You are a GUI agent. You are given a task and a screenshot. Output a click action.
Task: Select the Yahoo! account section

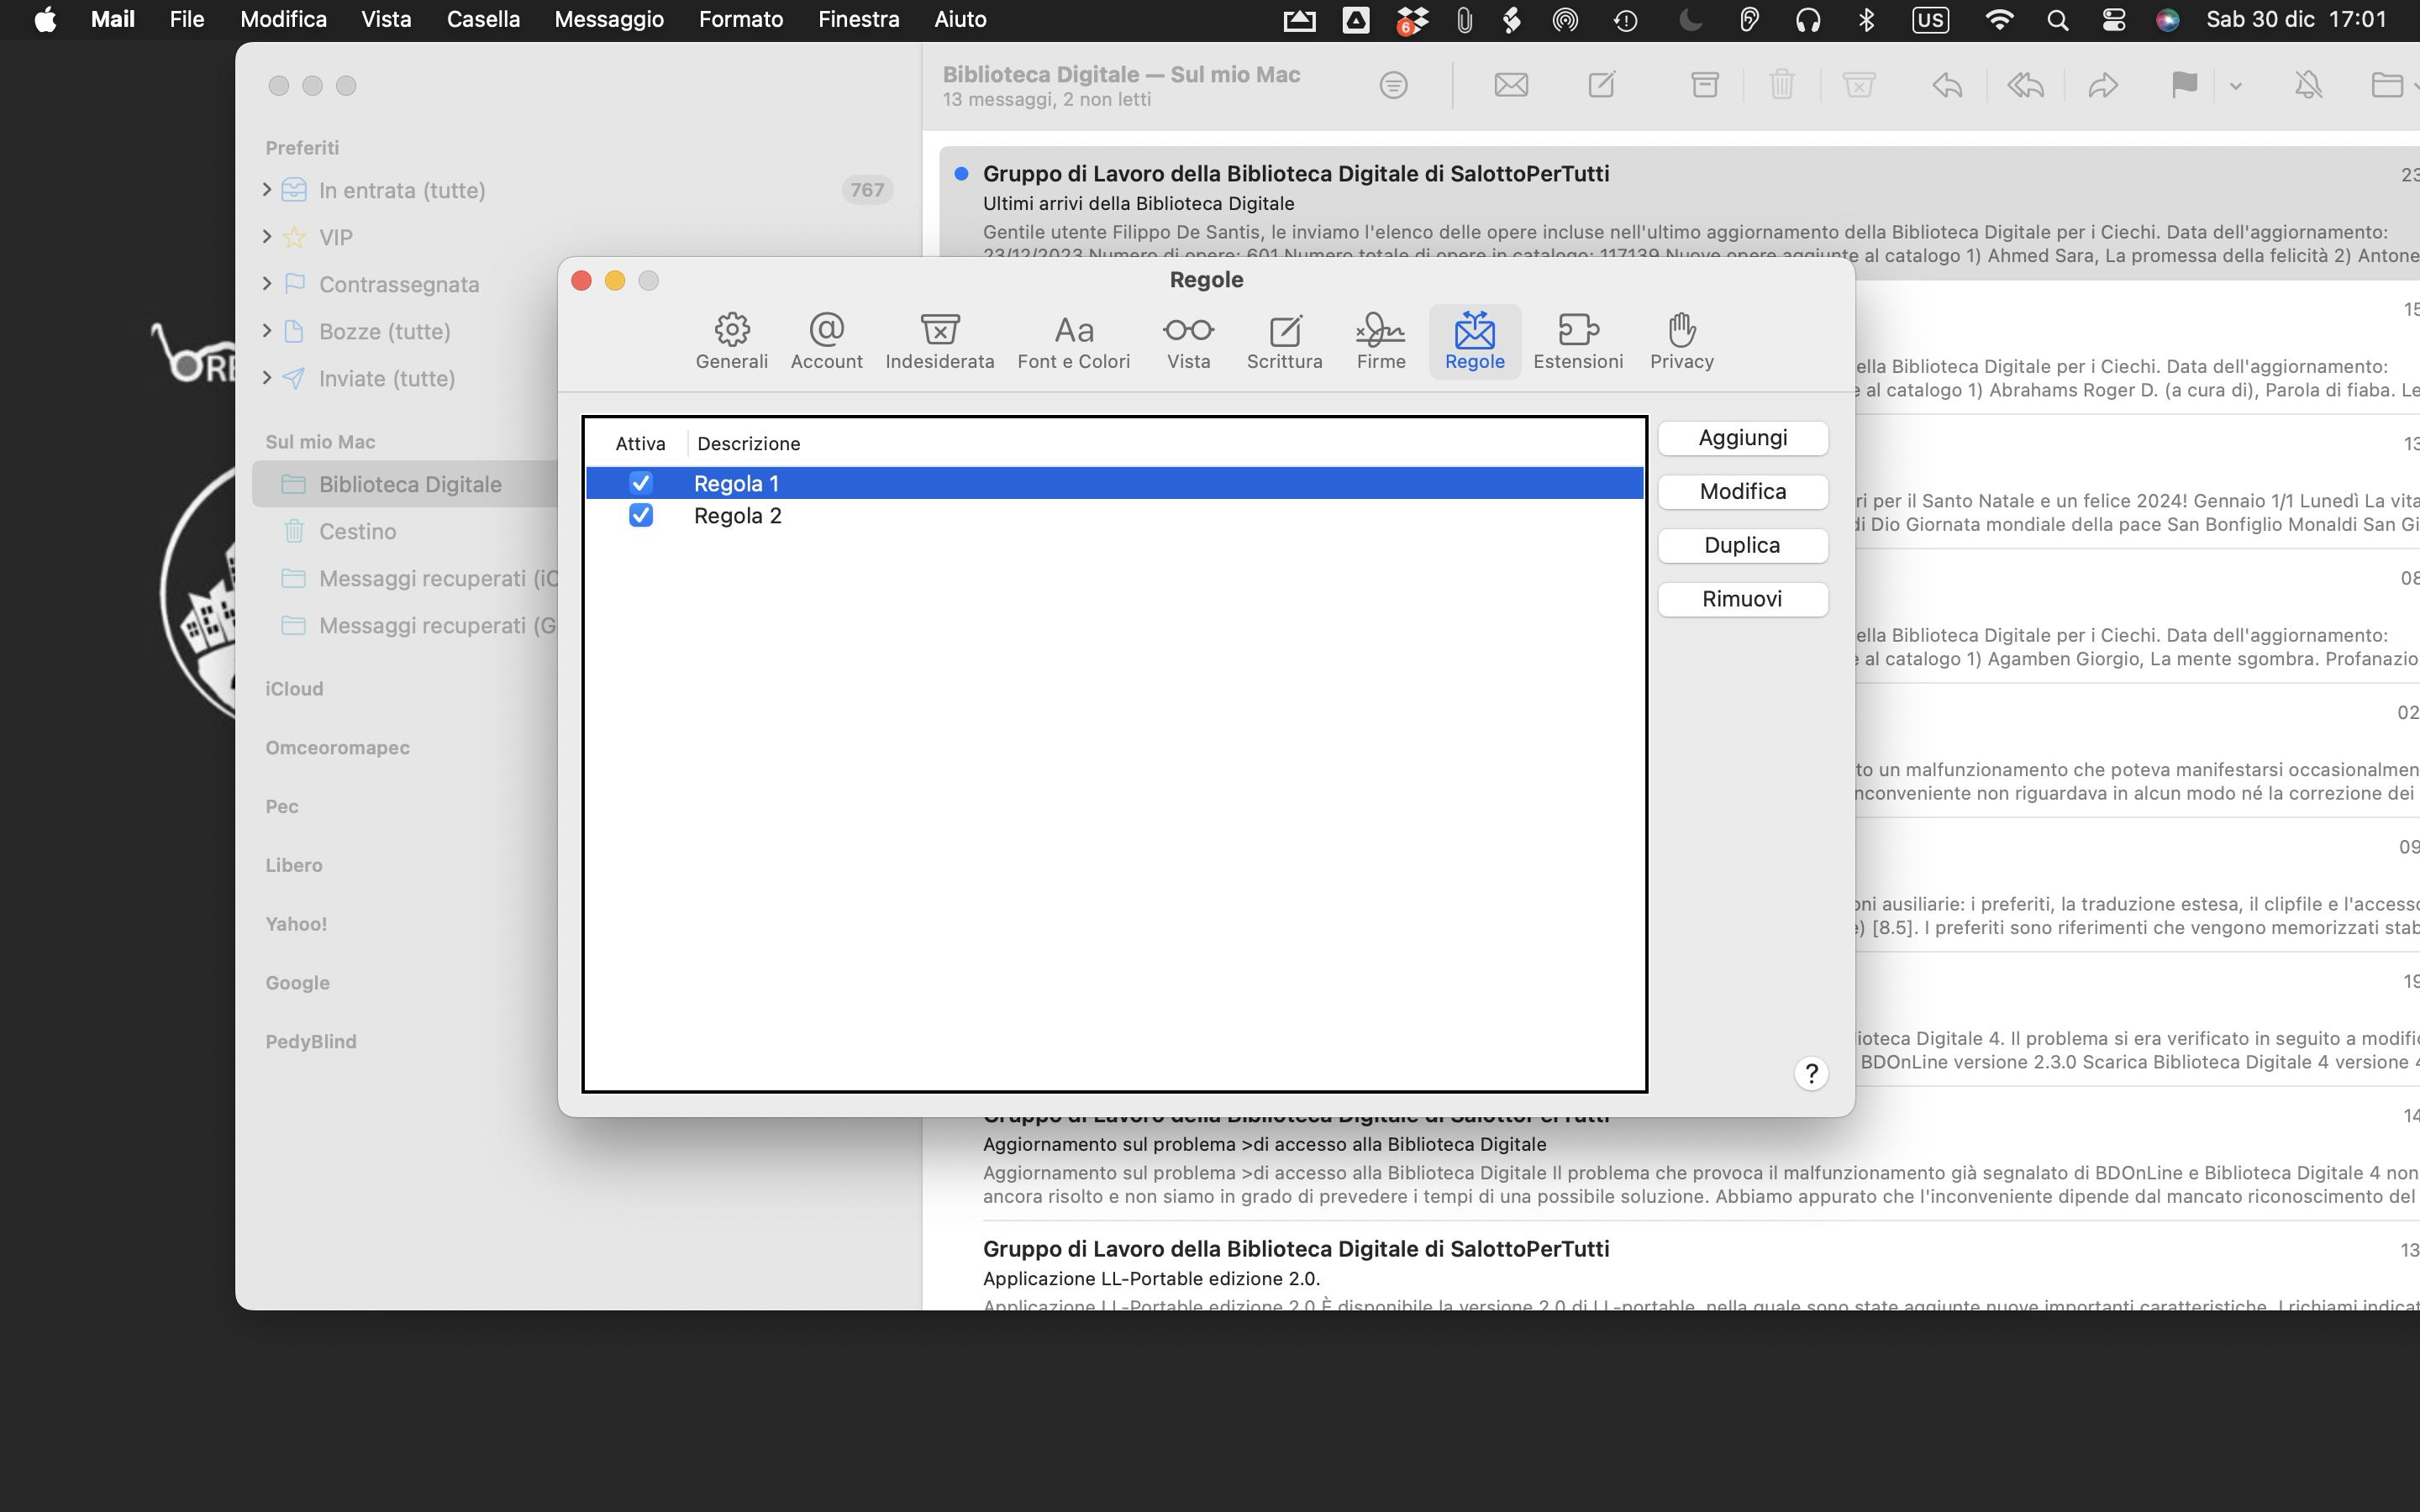click(x=296, y=924)
